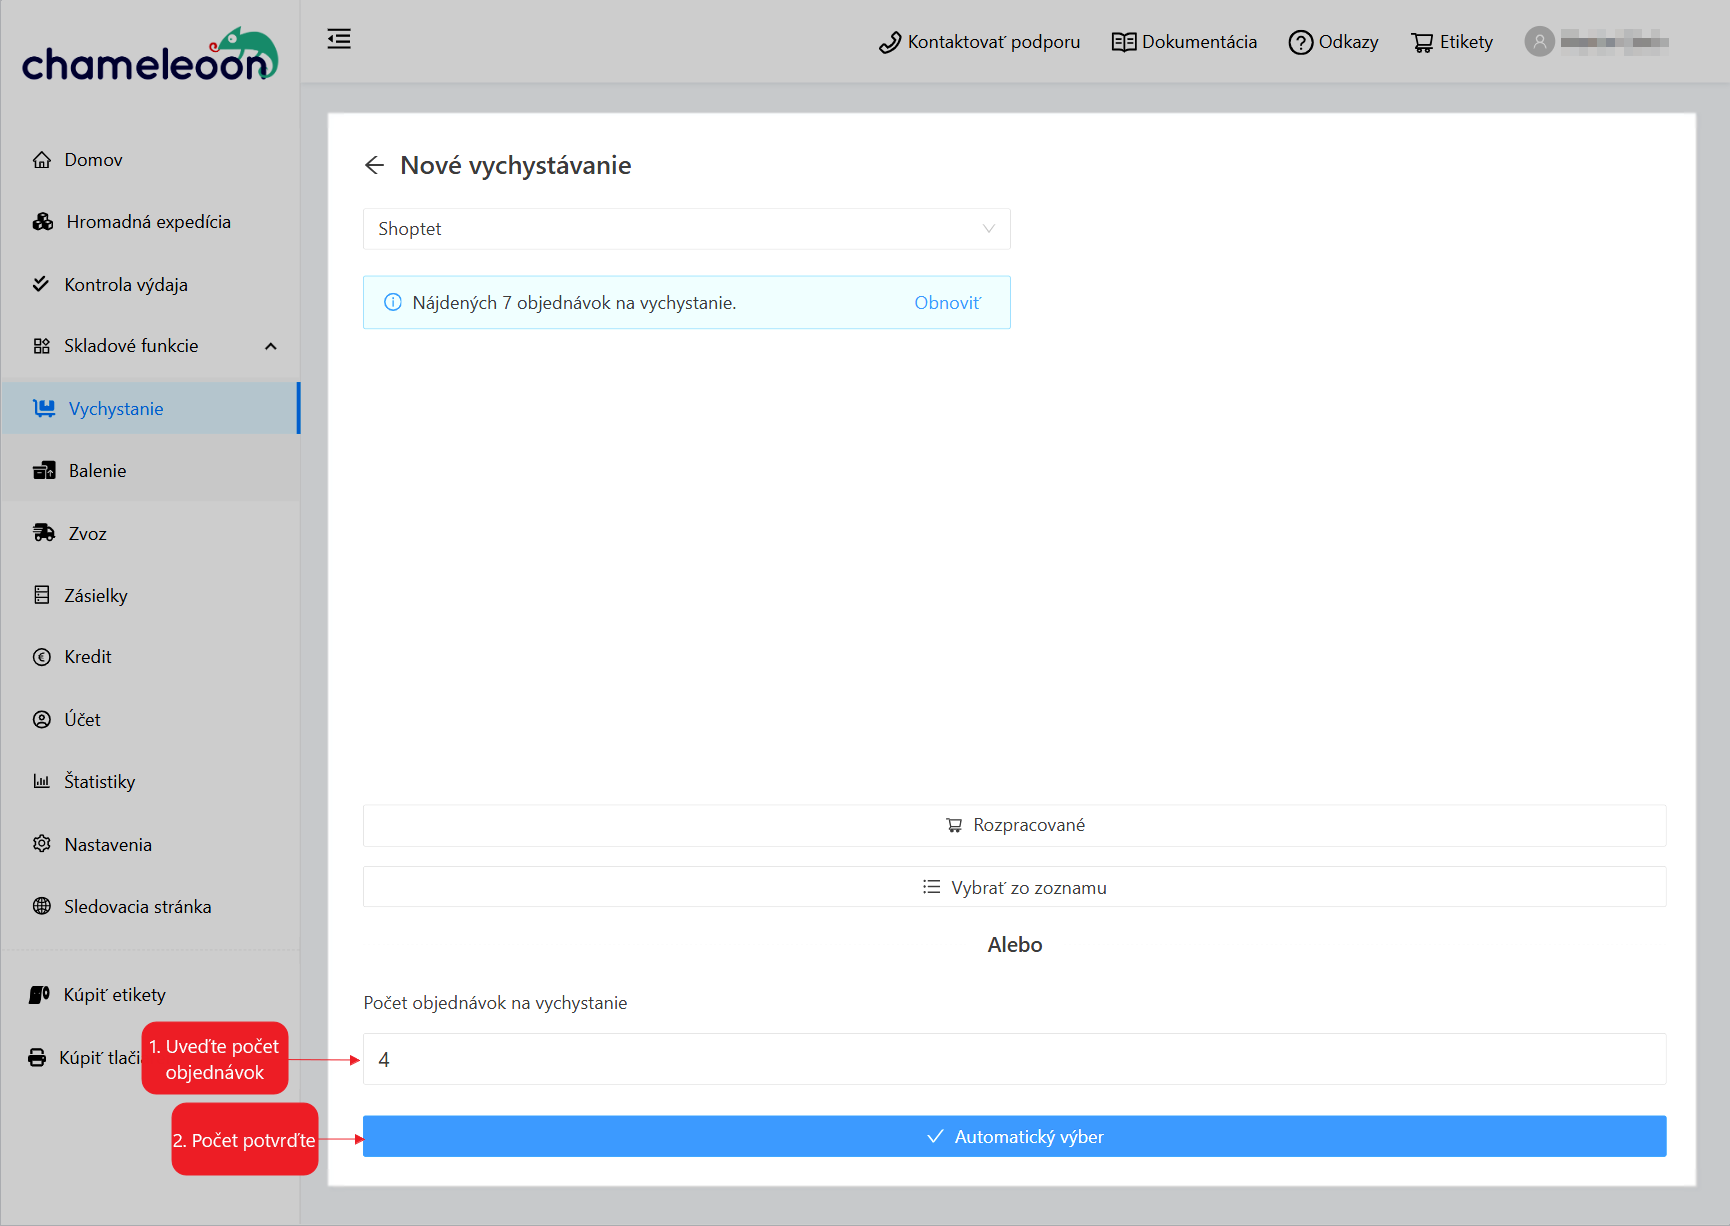
Task: Open Štatistiky in the sidebar
Action: click(99, 782)
